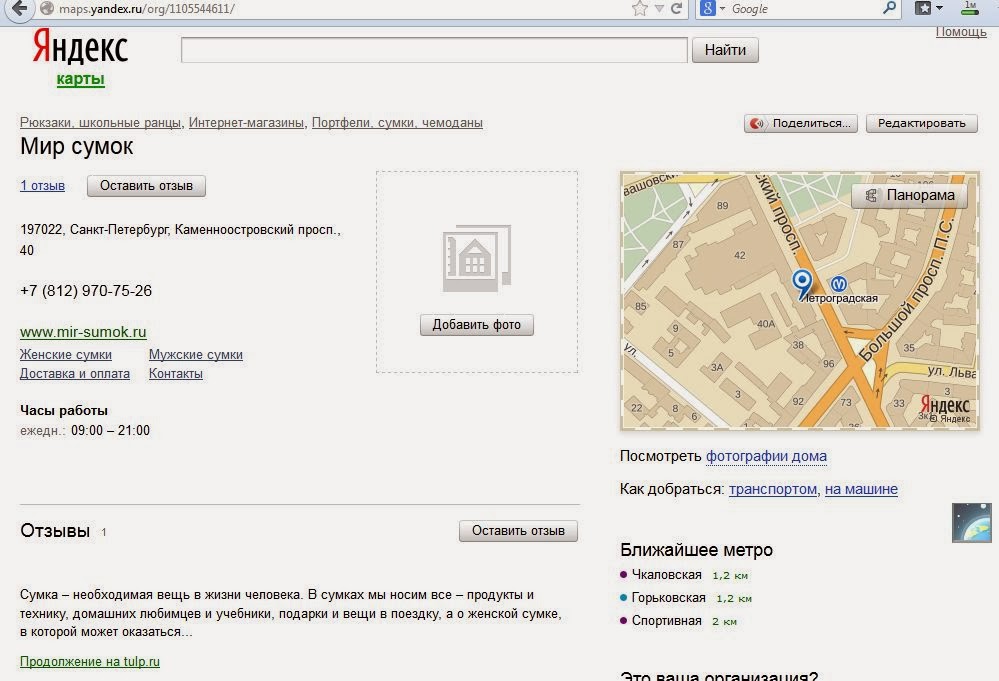Open фотографии дома link

(x=766, y=456)
